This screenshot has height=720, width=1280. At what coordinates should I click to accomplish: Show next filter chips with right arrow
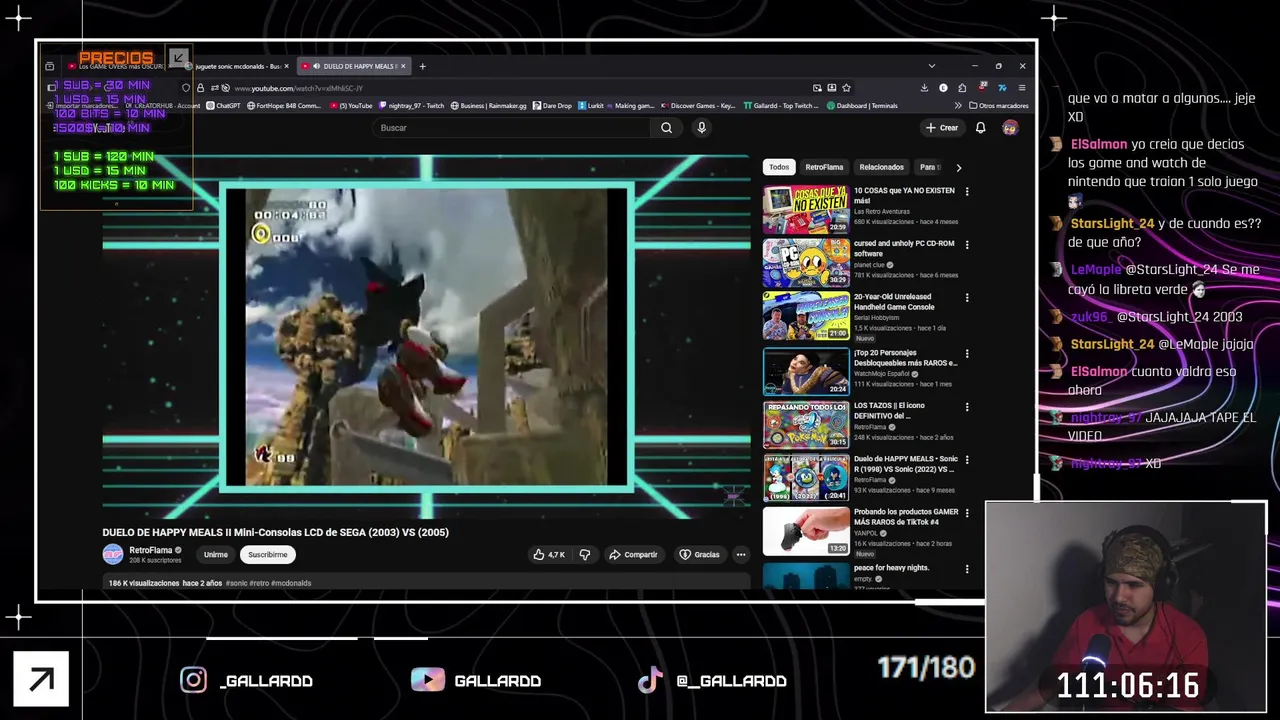(x=958, y=167)
